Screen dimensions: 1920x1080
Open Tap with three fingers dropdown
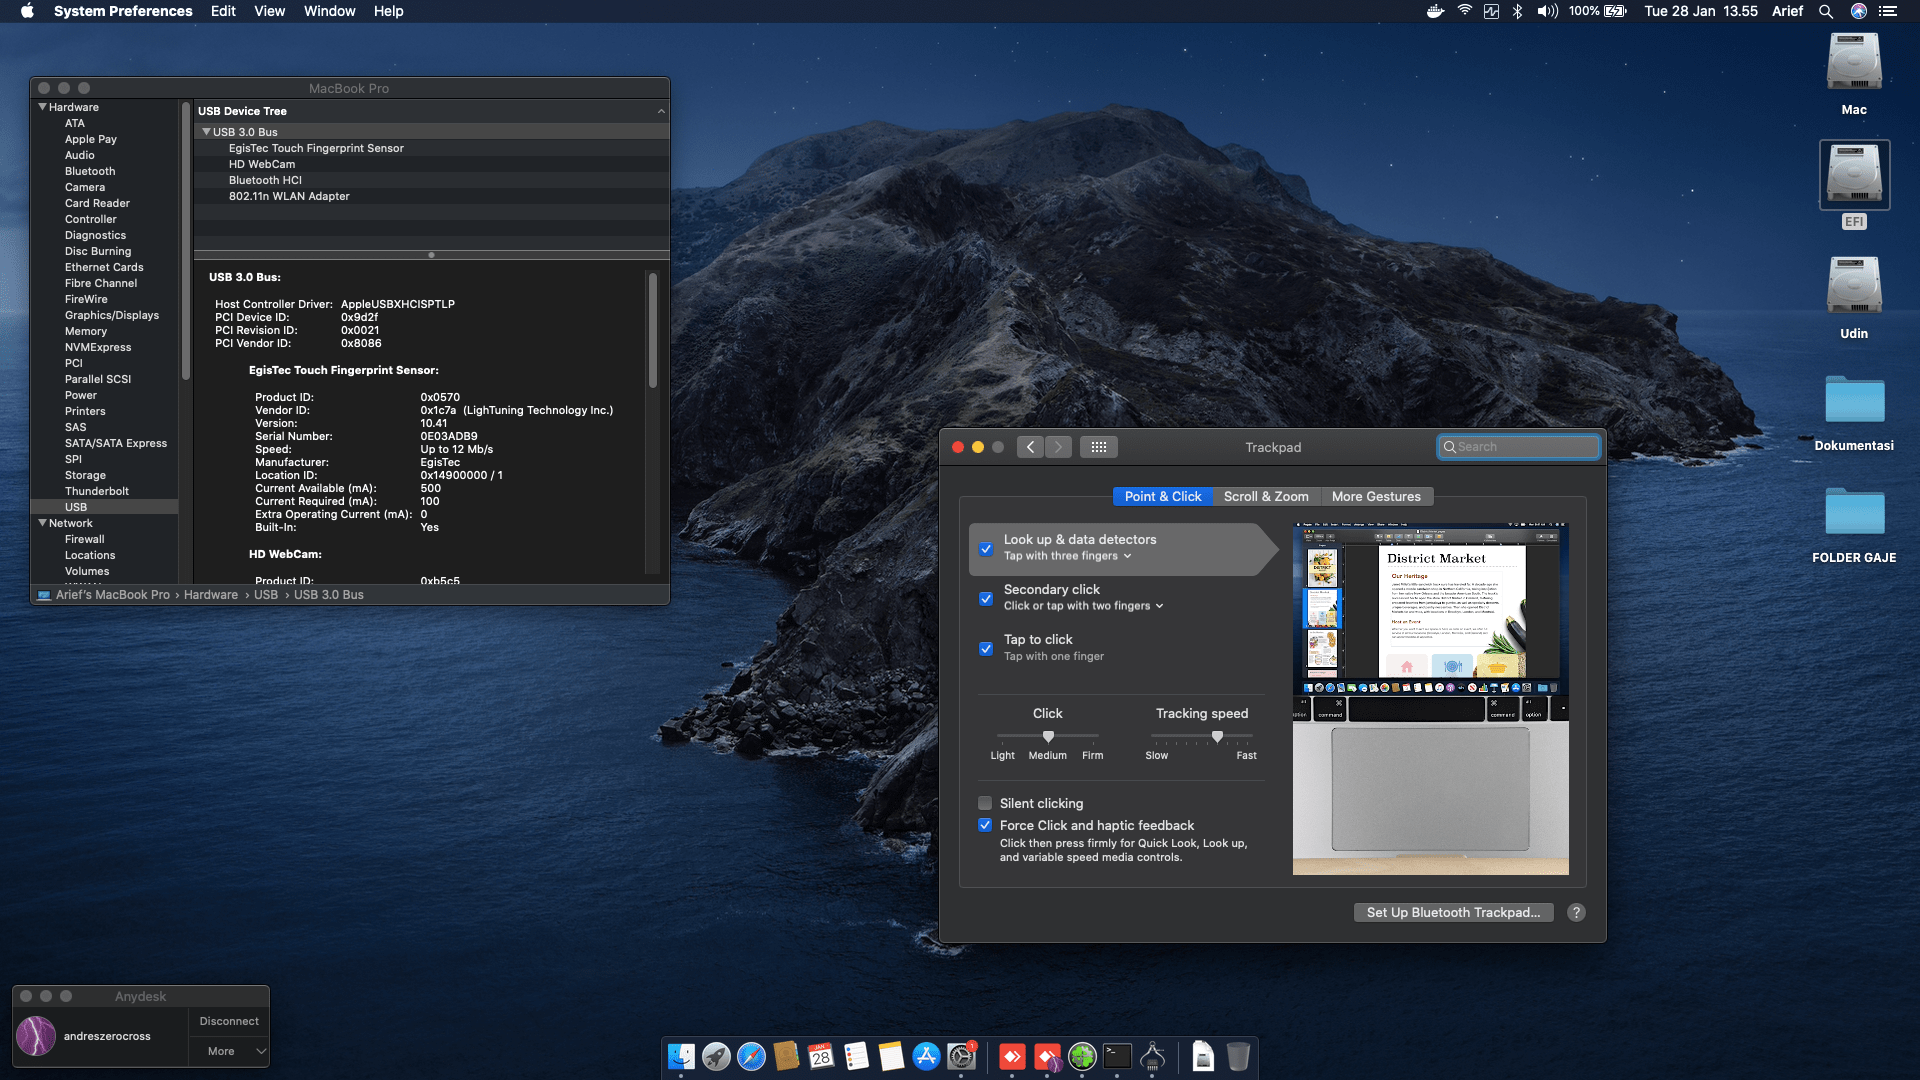[x=1068, y=556]
